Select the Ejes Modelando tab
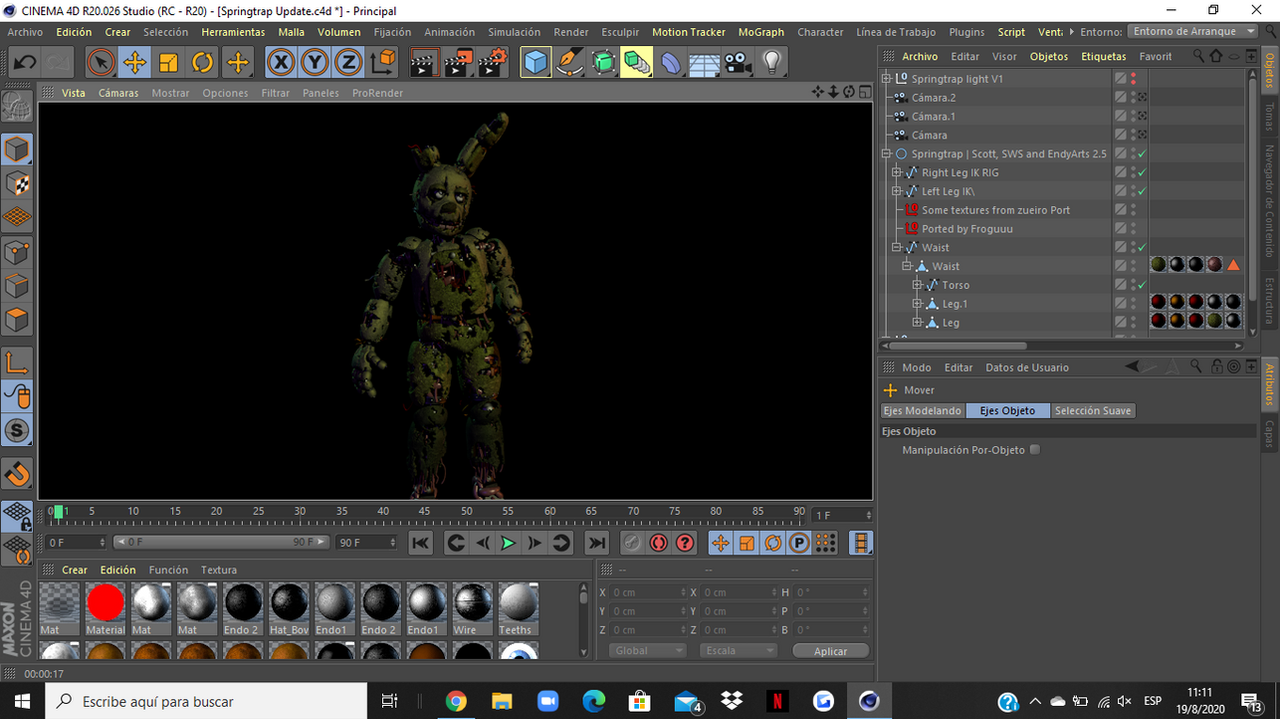 tap(922, 411)
